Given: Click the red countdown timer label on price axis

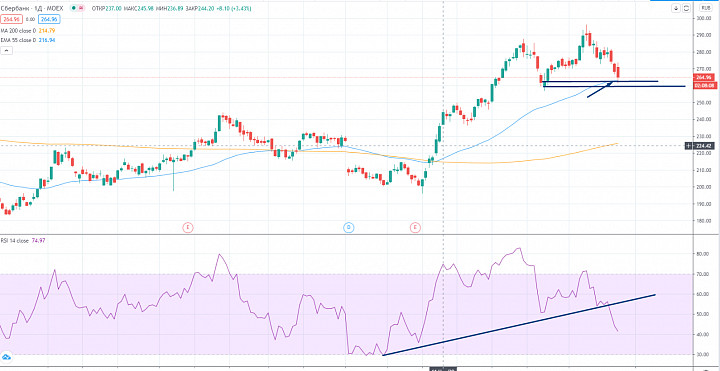Looking at the screenshot, I should (704, 85).
